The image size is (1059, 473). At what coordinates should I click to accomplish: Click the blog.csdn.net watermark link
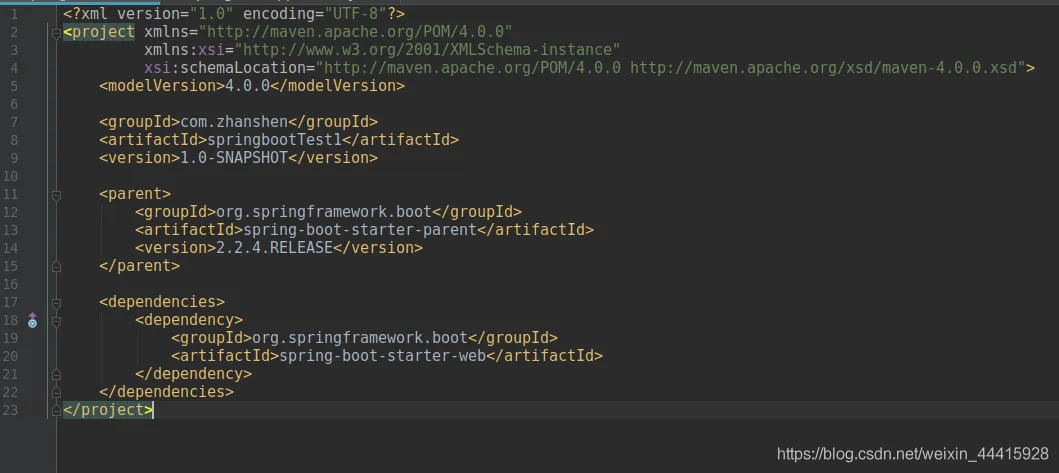click(x=912, y=454)
